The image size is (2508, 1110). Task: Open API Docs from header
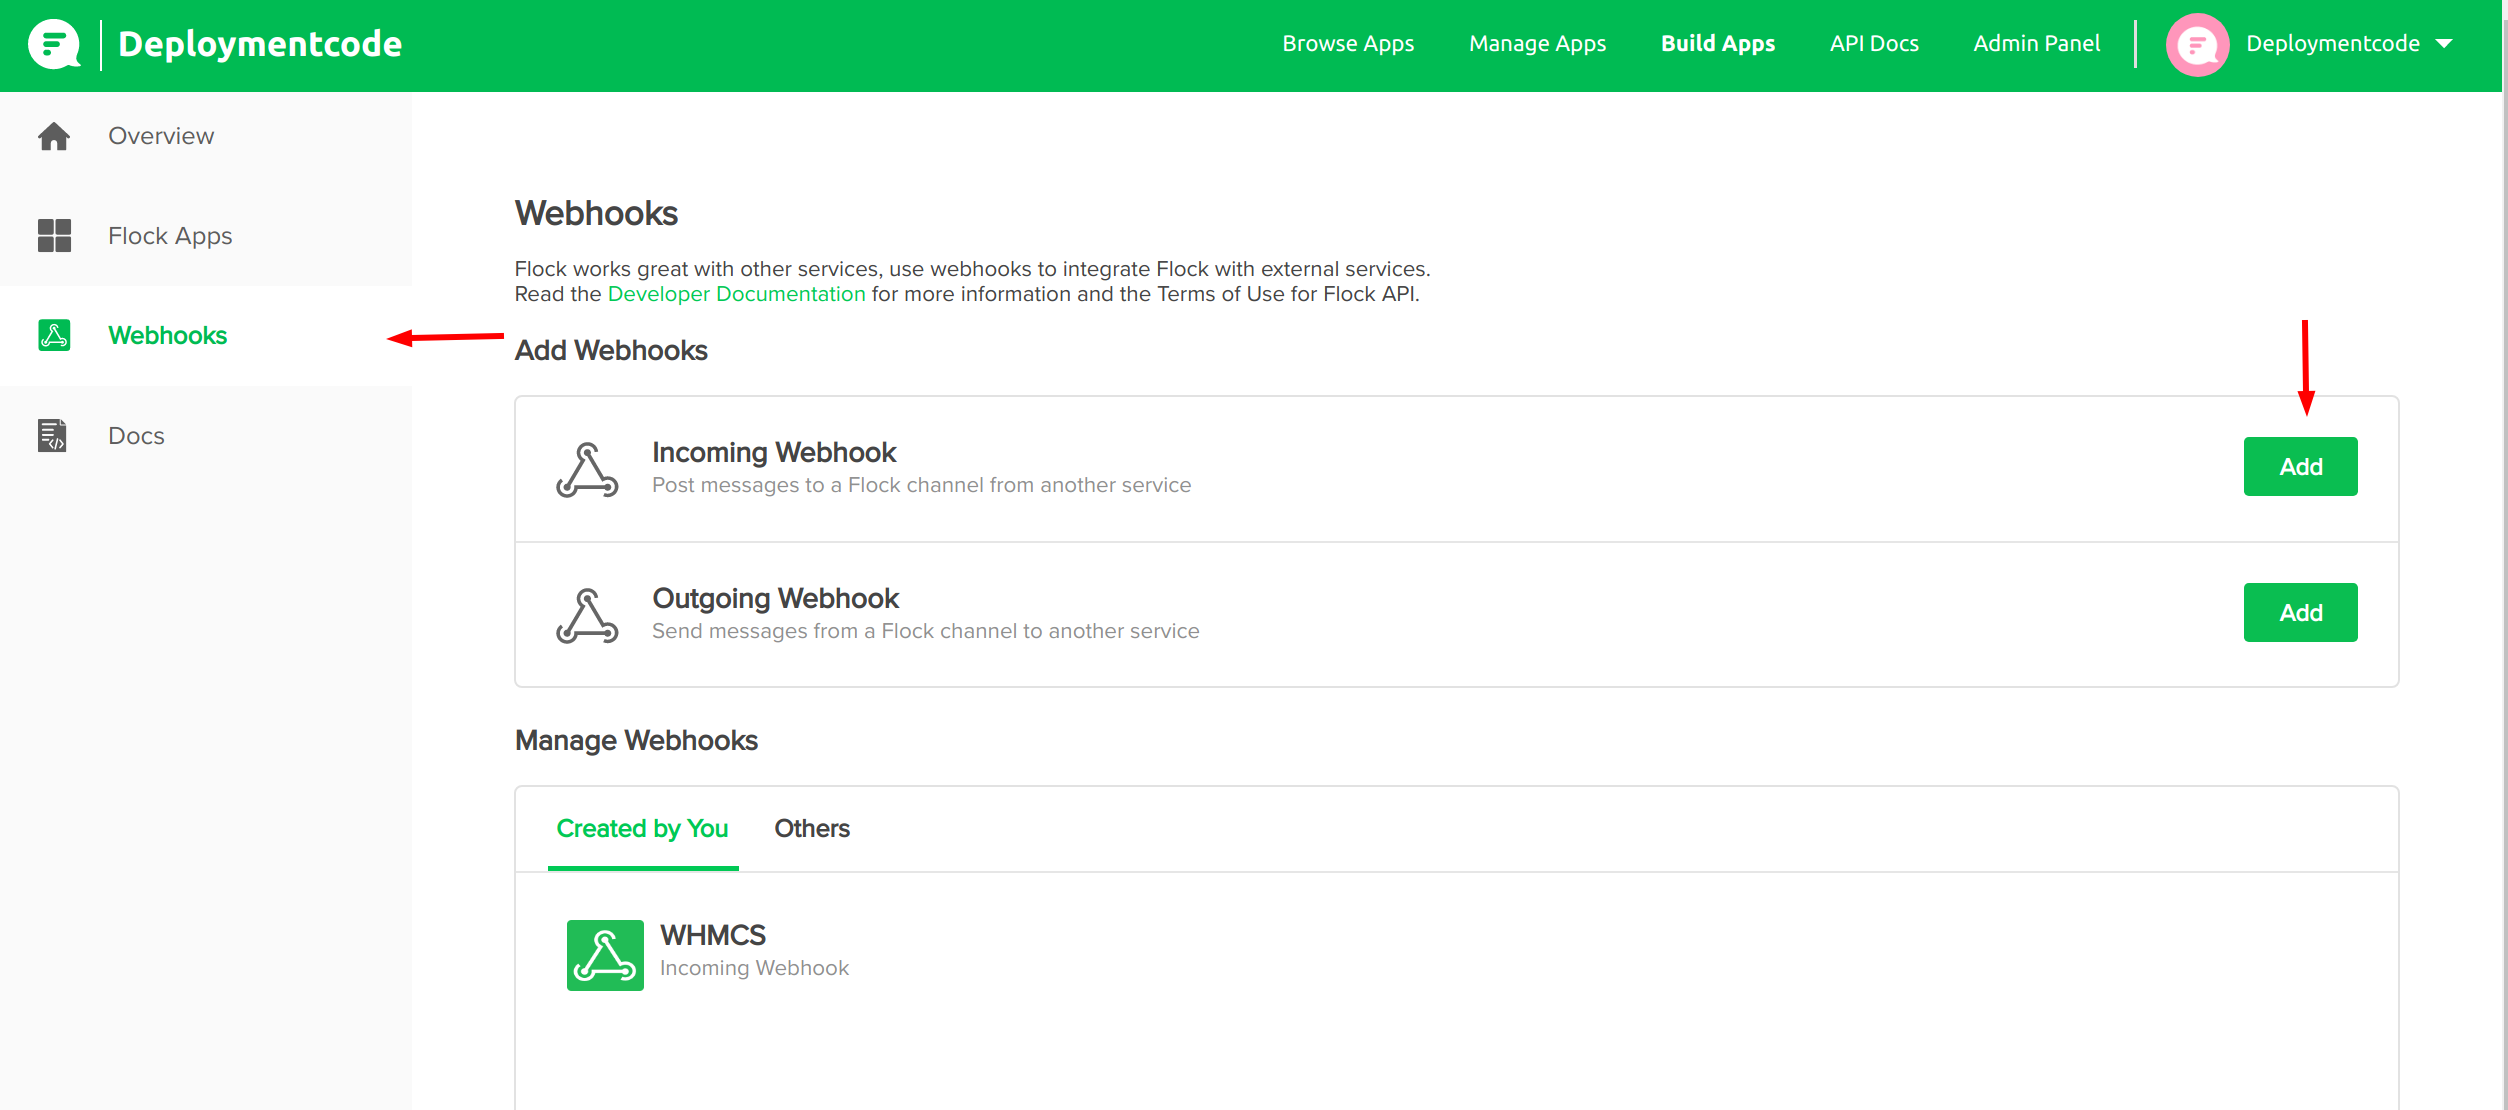click(1874, 44)
